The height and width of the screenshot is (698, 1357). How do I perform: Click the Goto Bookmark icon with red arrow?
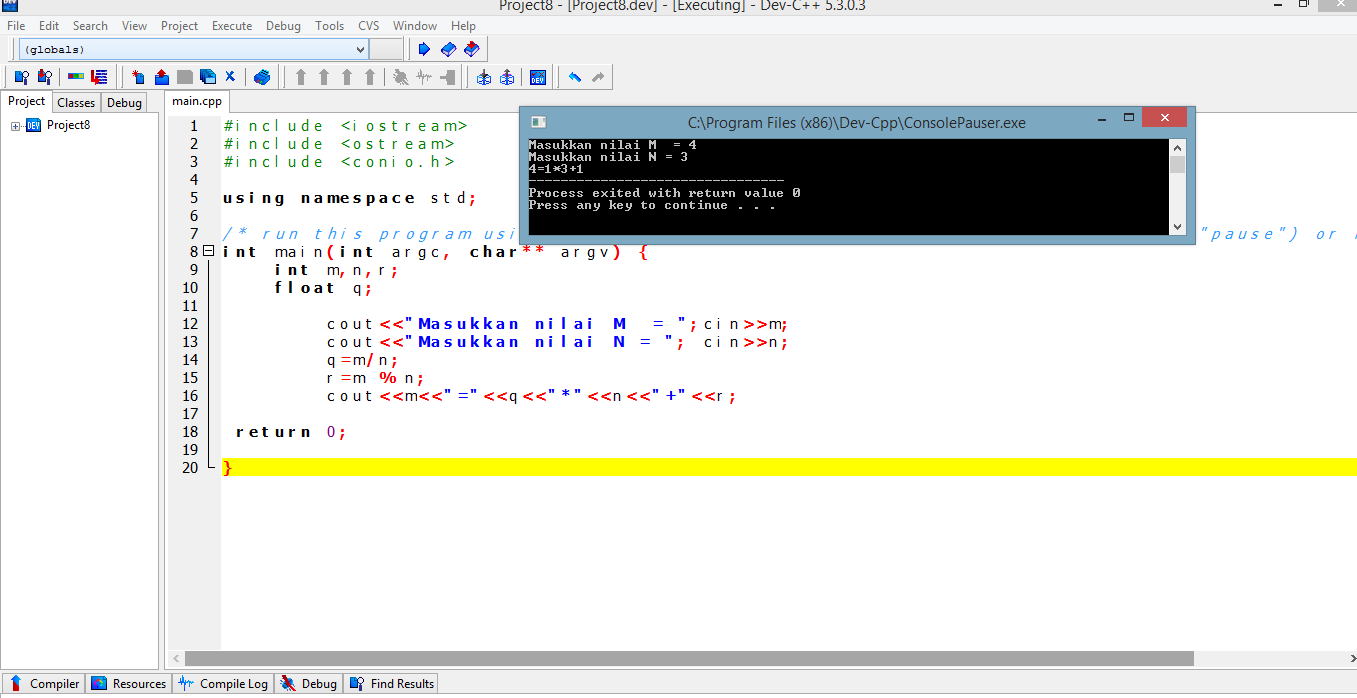tap(471, 49)
